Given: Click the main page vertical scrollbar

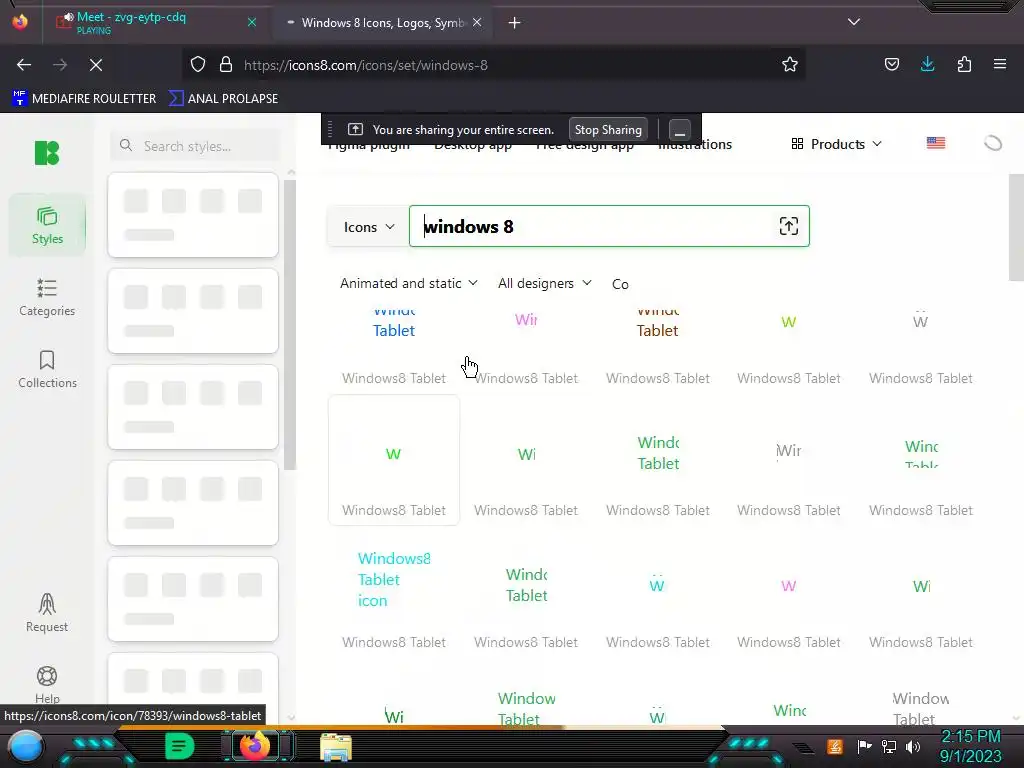Looking at the screenshot, I should tap(1016, 227).
